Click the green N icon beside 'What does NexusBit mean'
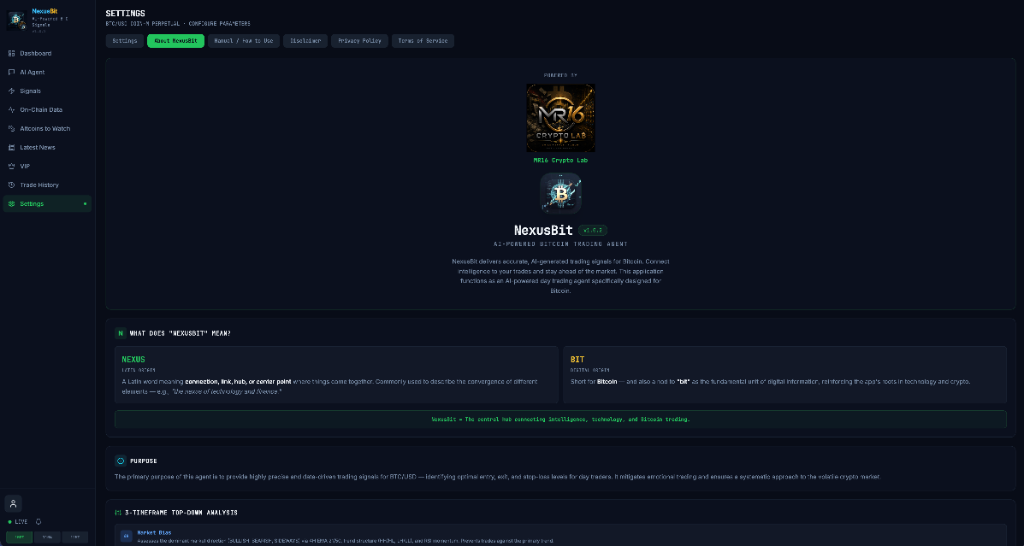The width and height of the screenshot is (1024, 546). (120, 334)
